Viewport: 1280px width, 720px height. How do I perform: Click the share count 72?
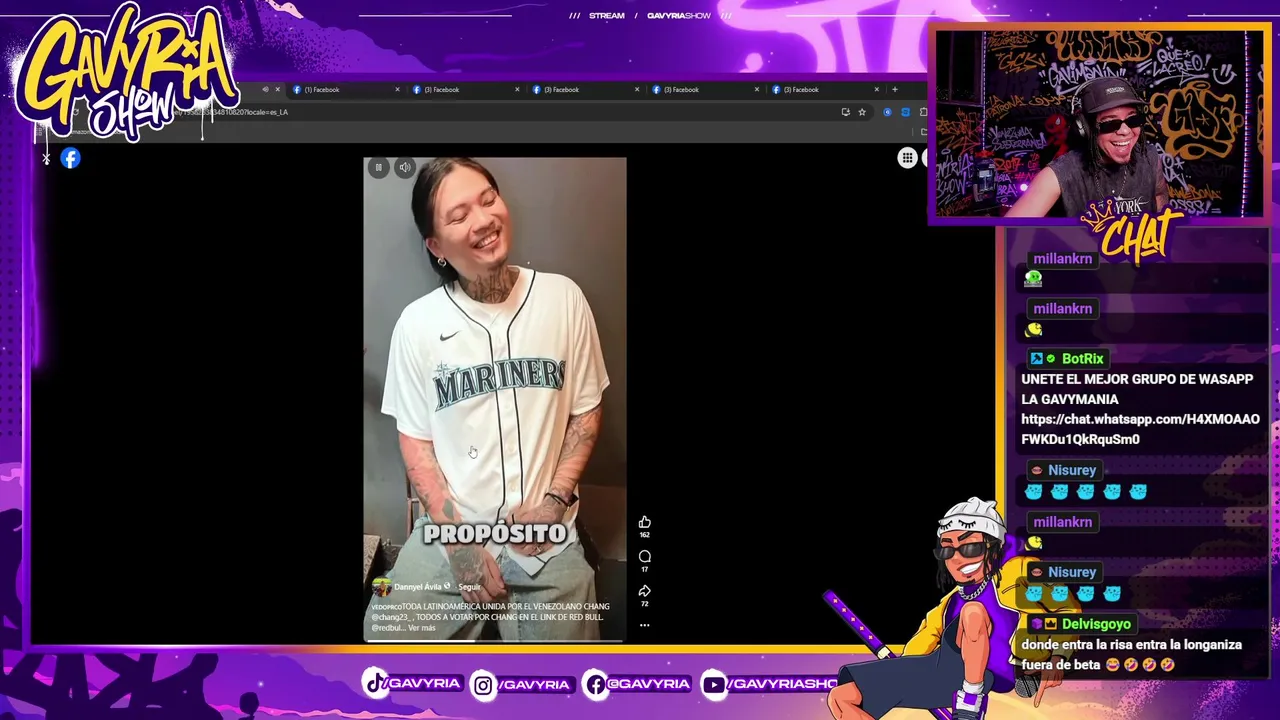pos(644,604)
